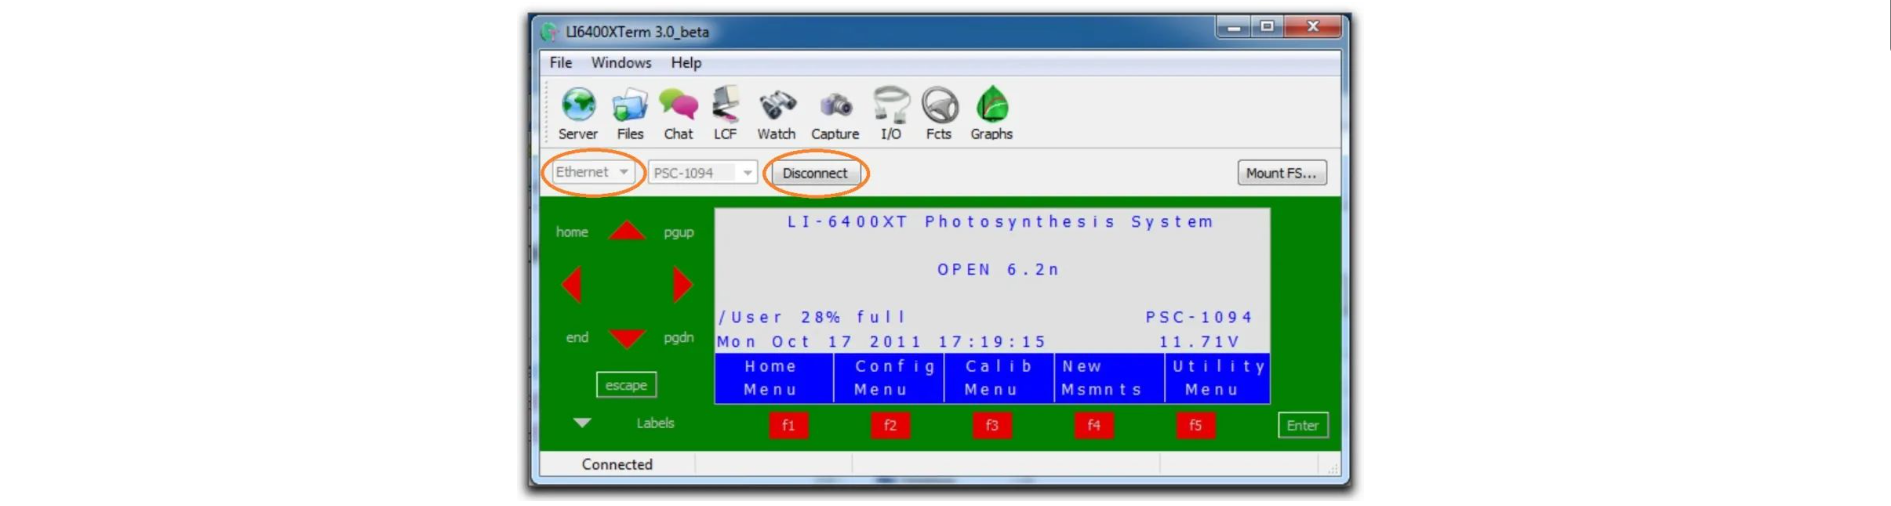This screenshot has width=1891, height=506.
Task: Open the Fcts steering wheel icon
Action: coord(939,113)
